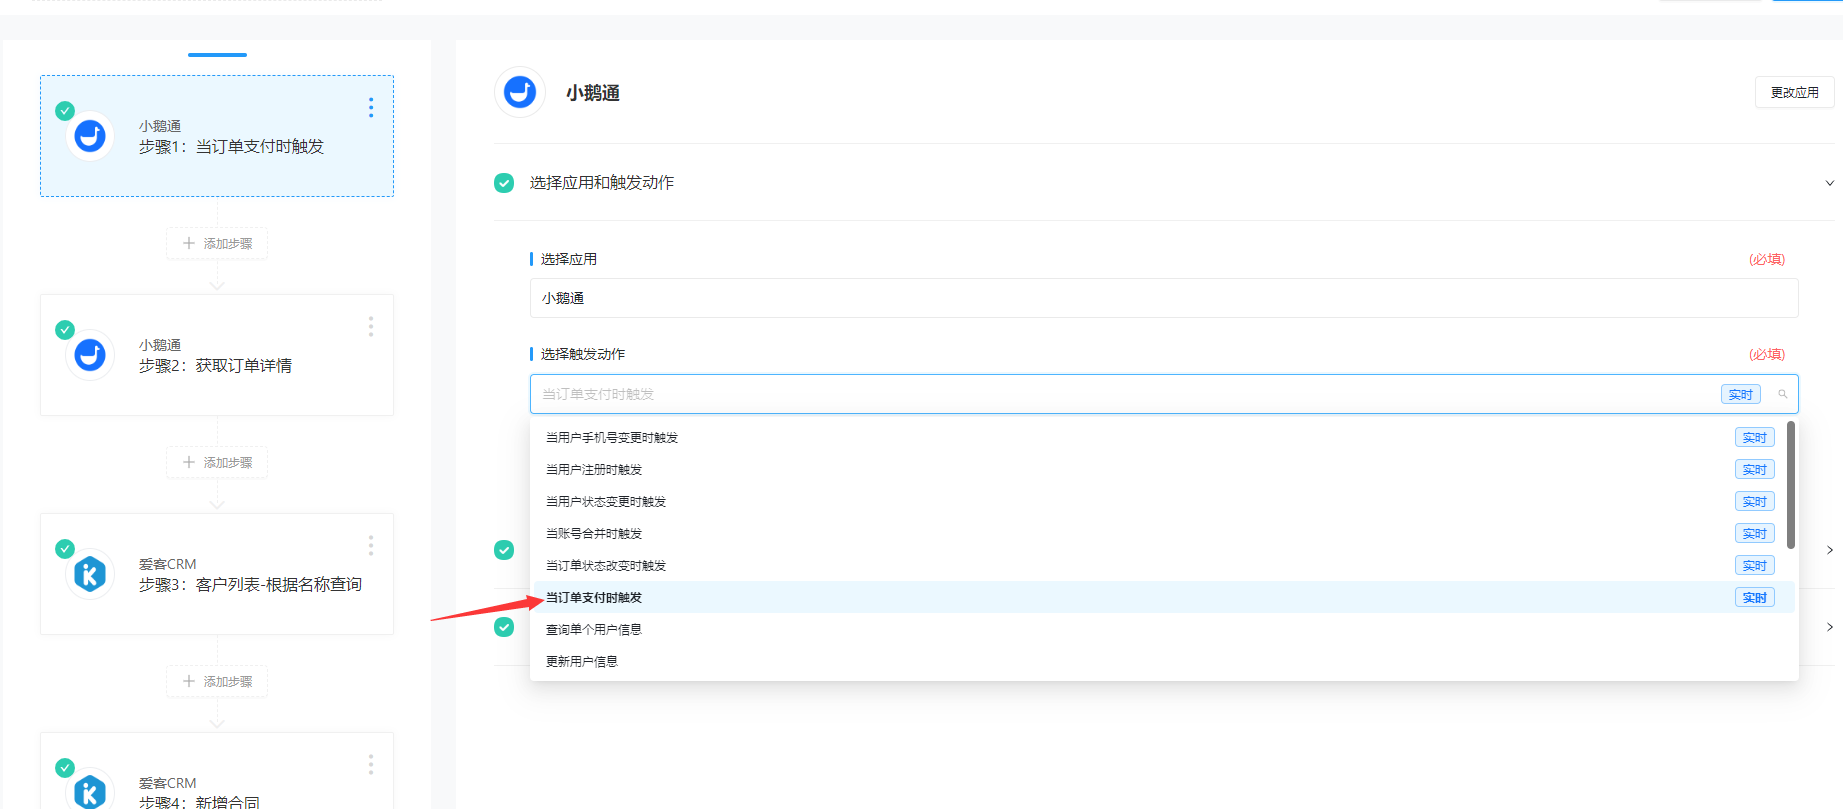
Task: Open step 1 当订单支付时触发 card
Action: tap(217, 136)
